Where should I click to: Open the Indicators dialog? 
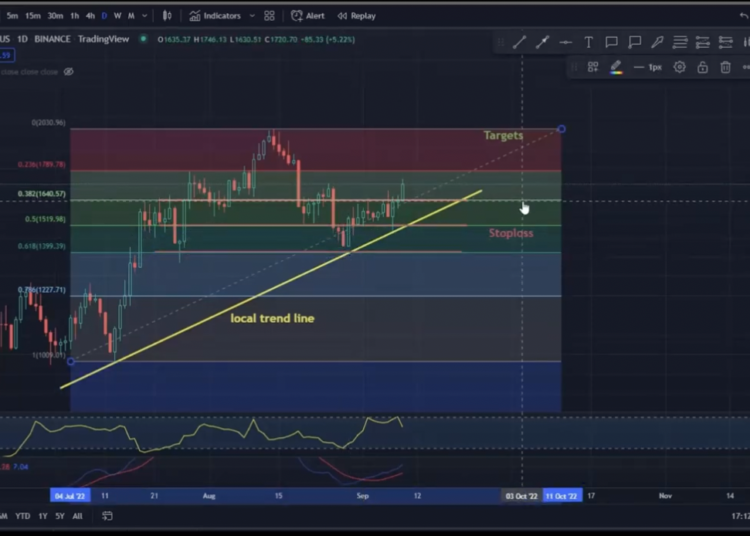215,16
